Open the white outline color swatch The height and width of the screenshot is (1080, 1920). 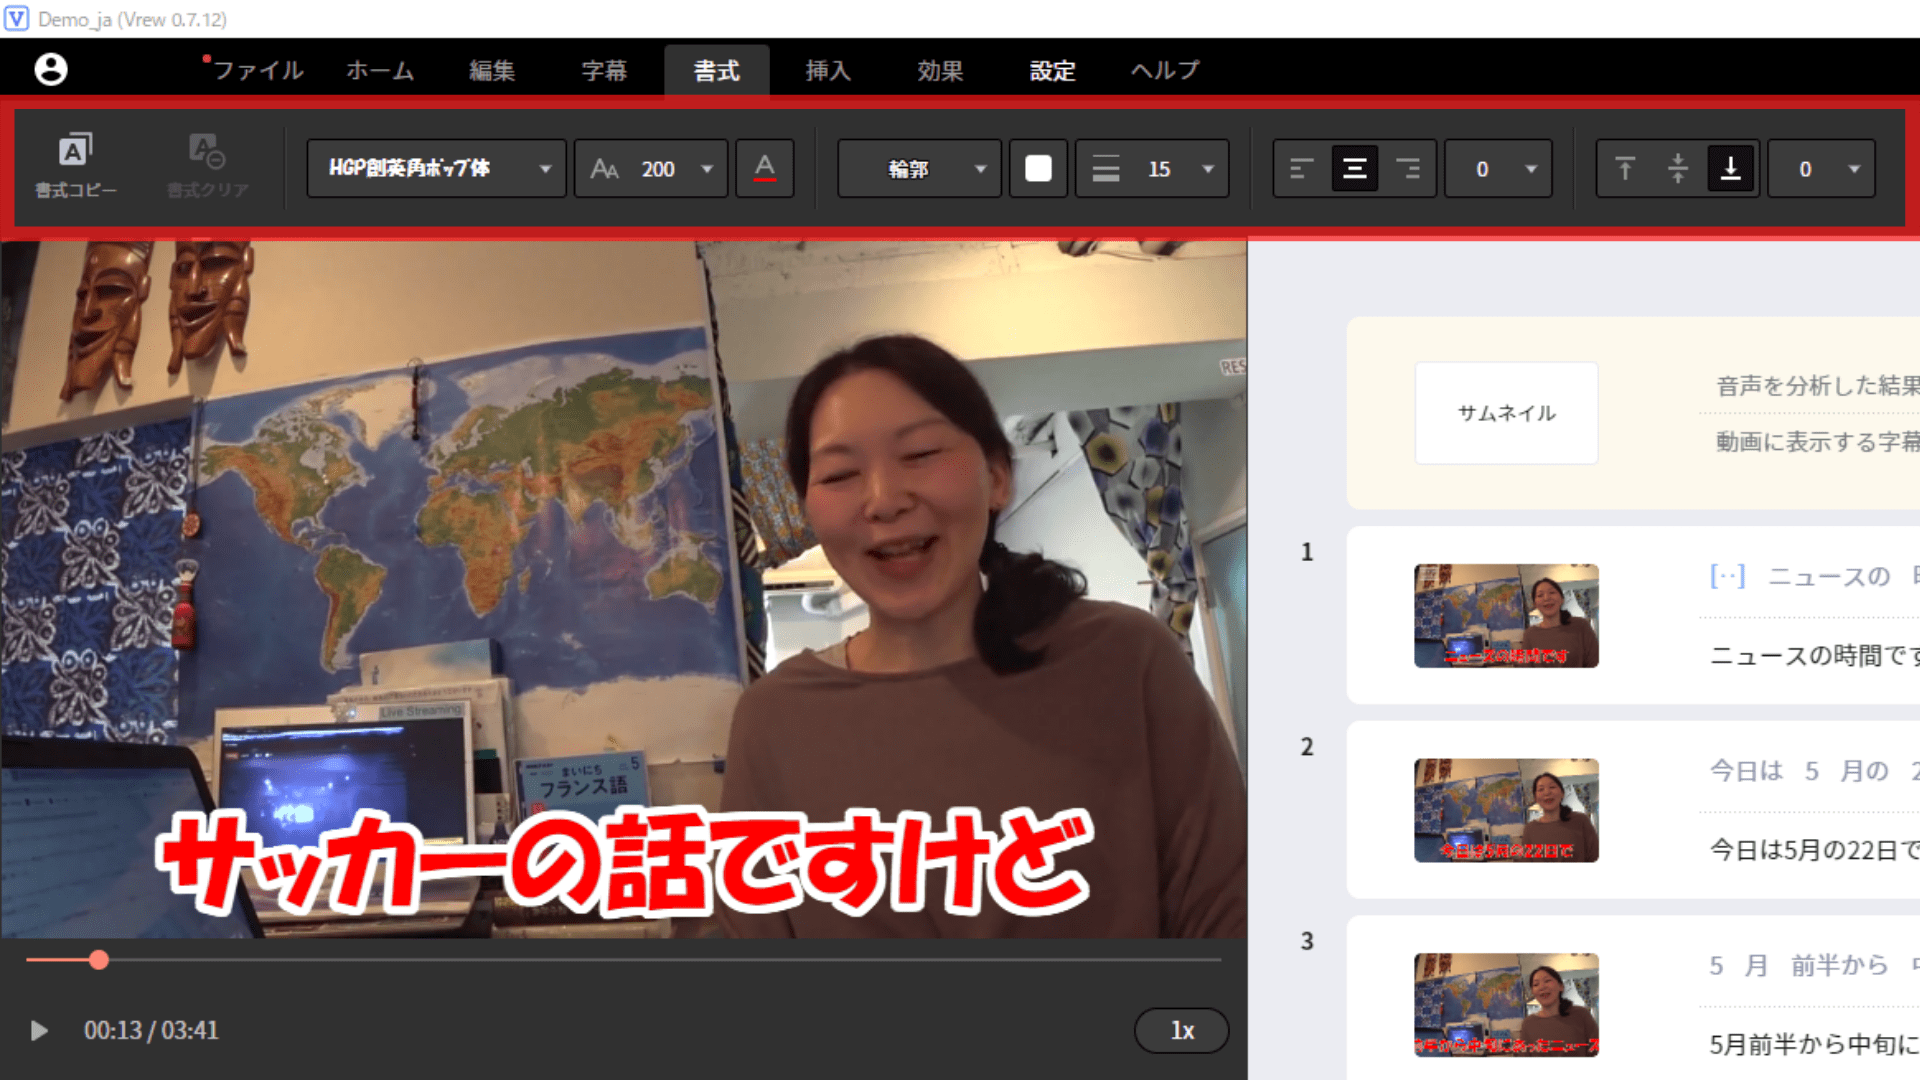tap(1038, 169)
